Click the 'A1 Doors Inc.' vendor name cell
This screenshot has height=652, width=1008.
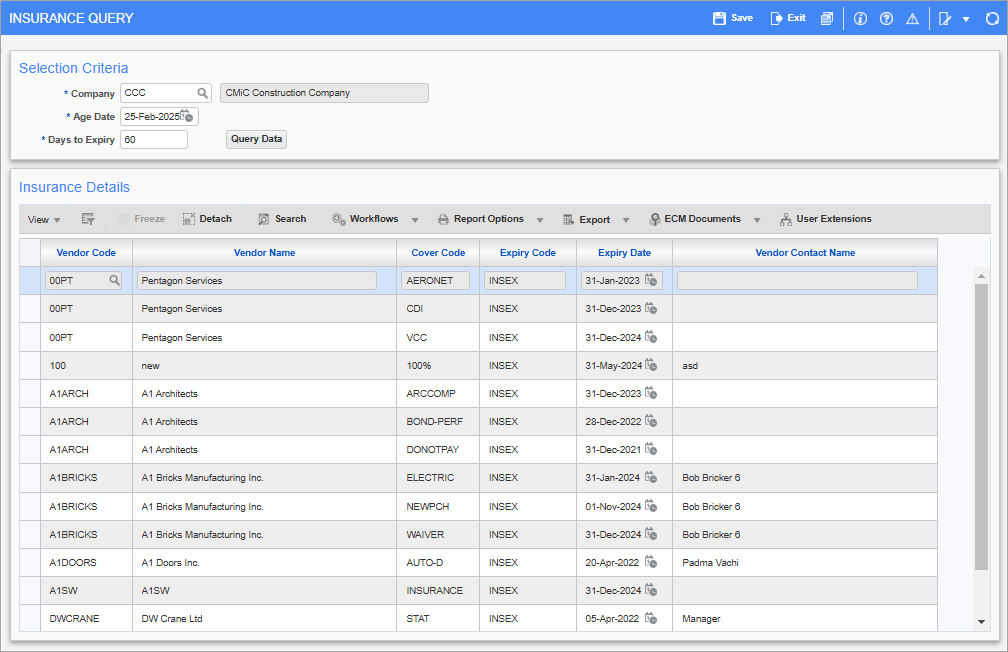click(x=264, y=563)
